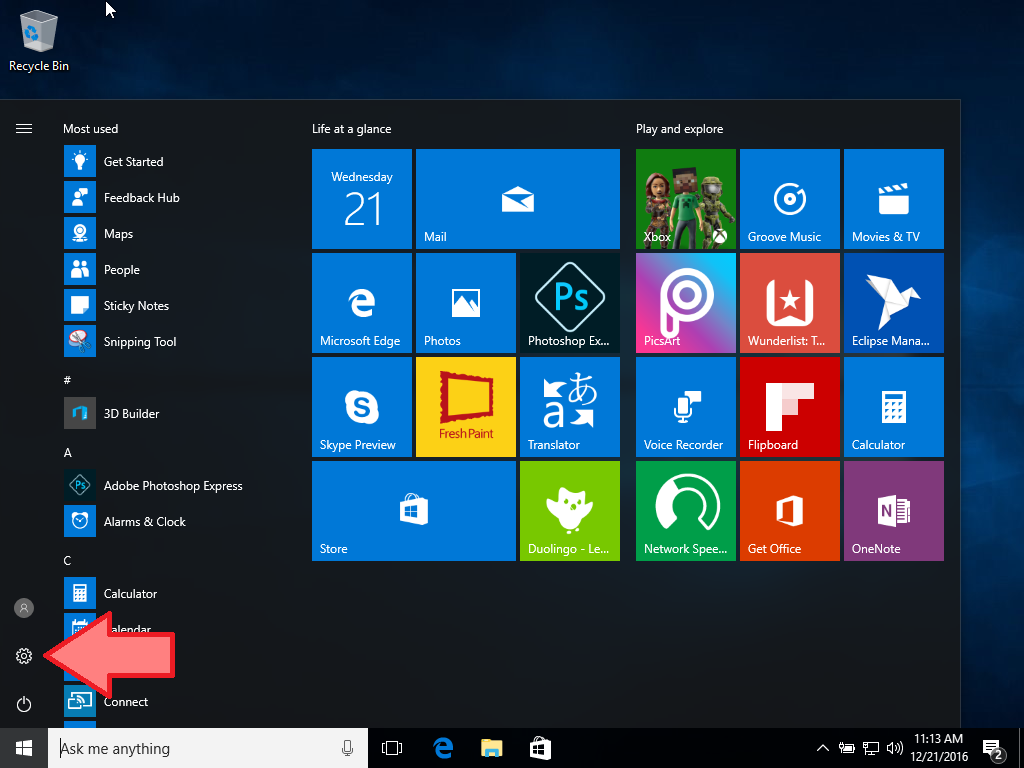Viewport: 1024px width, 768px height.
Task: Launch the OneNote tile
Action: point(893,511)
